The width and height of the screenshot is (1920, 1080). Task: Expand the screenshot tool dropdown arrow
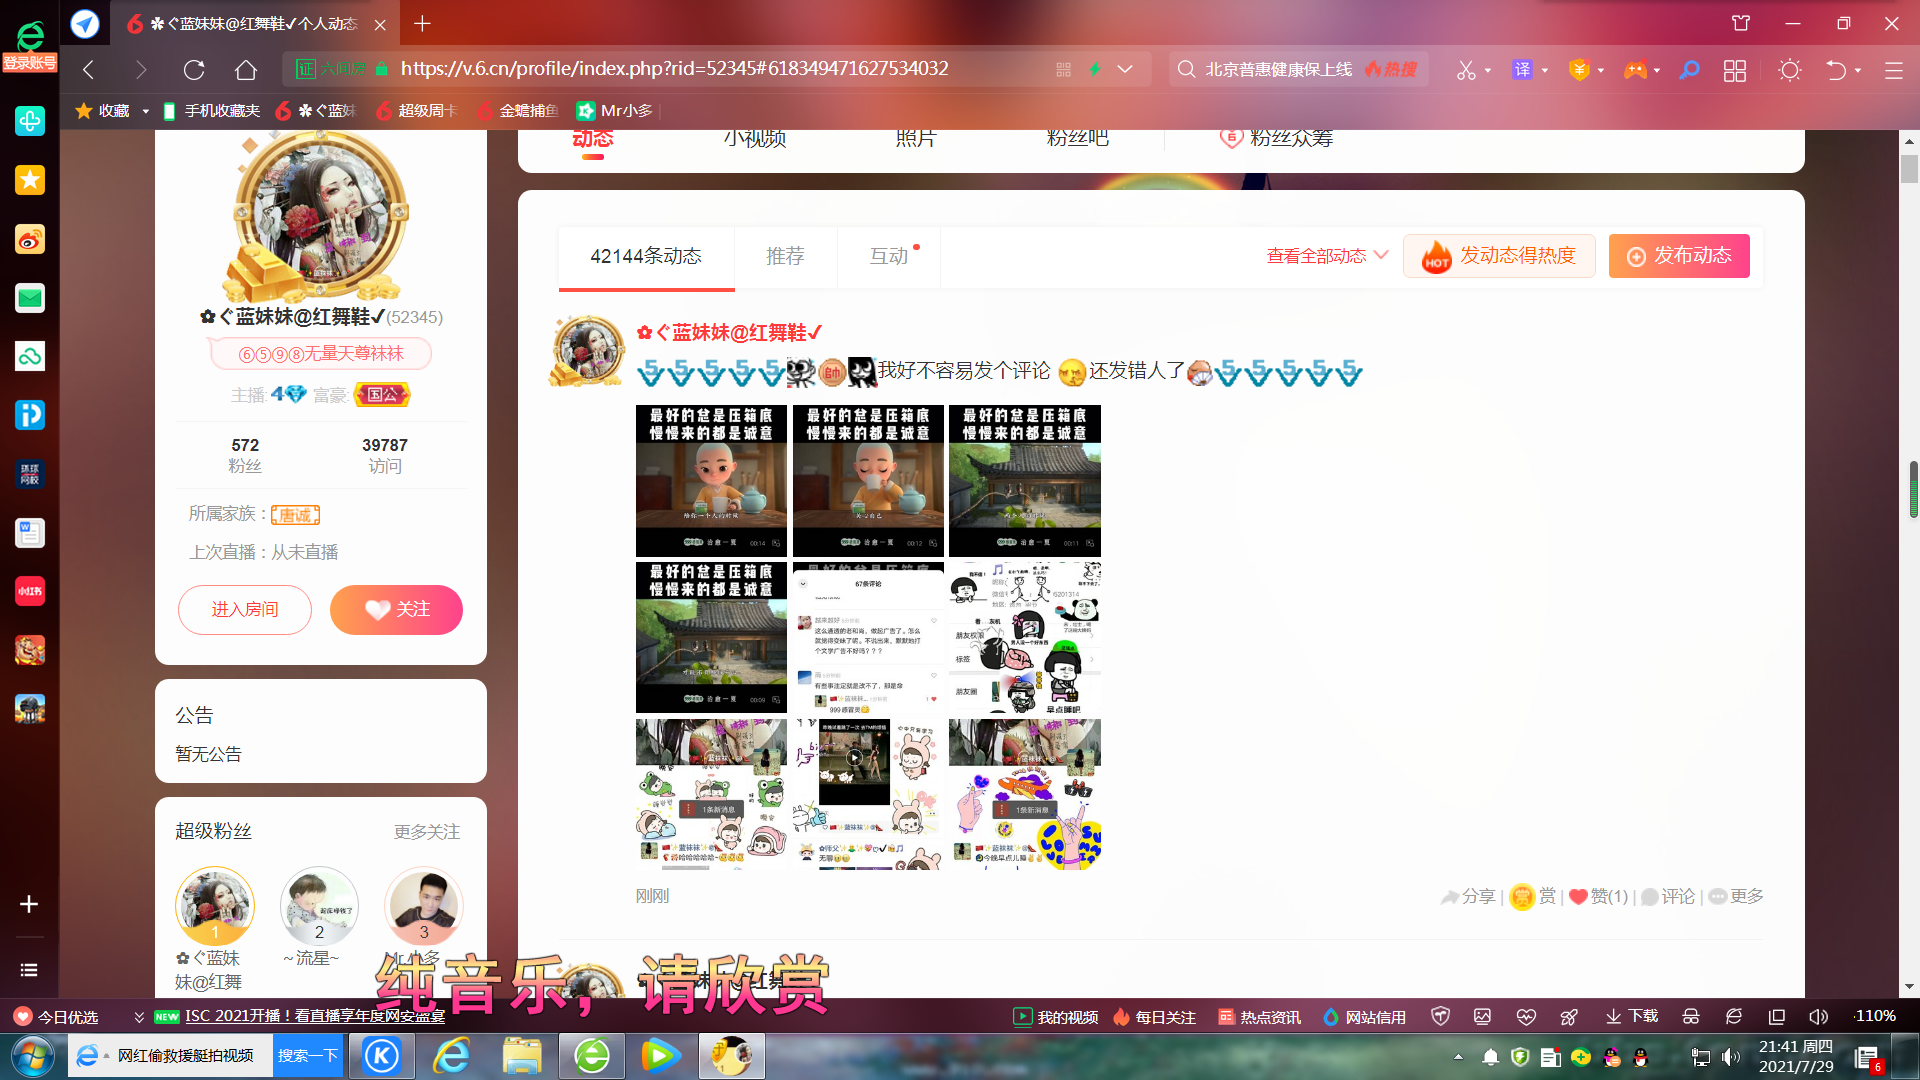pos(1488,71)
